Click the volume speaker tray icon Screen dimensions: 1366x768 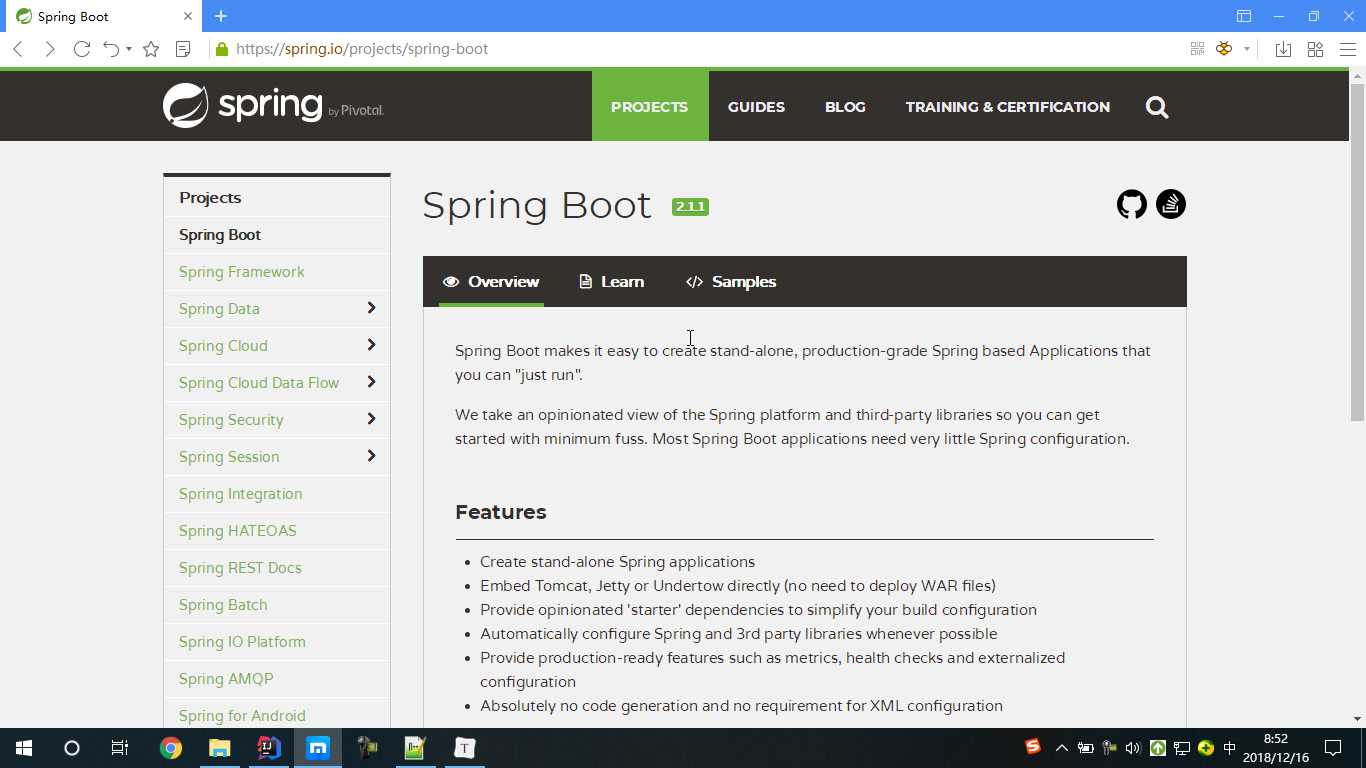pos(1133,748)
